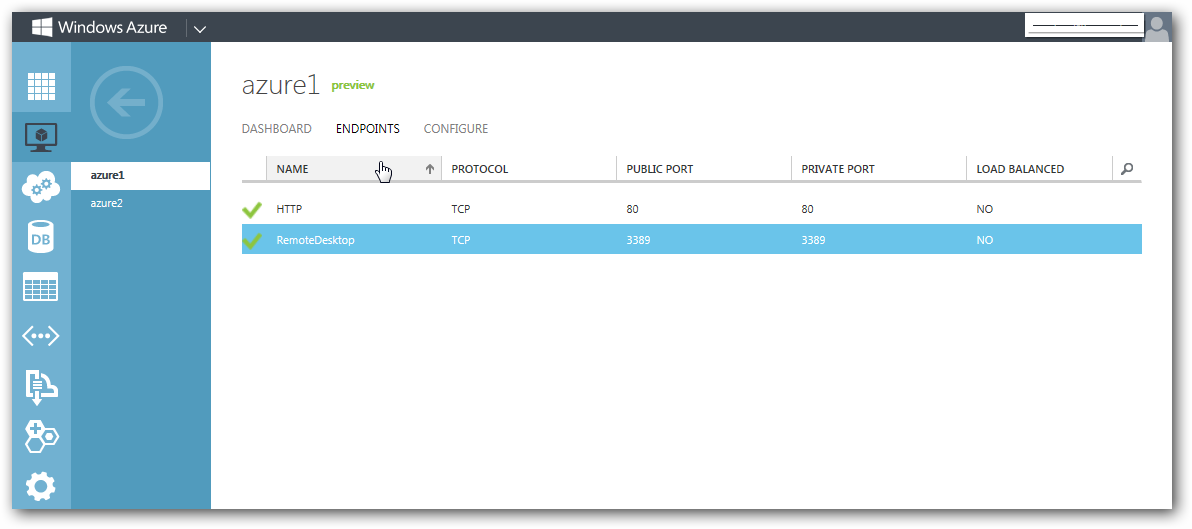The width and height of the screenshot is (1192, 529).
Task: Open the Service Bus sidebar icon
Action: [42, 386]
